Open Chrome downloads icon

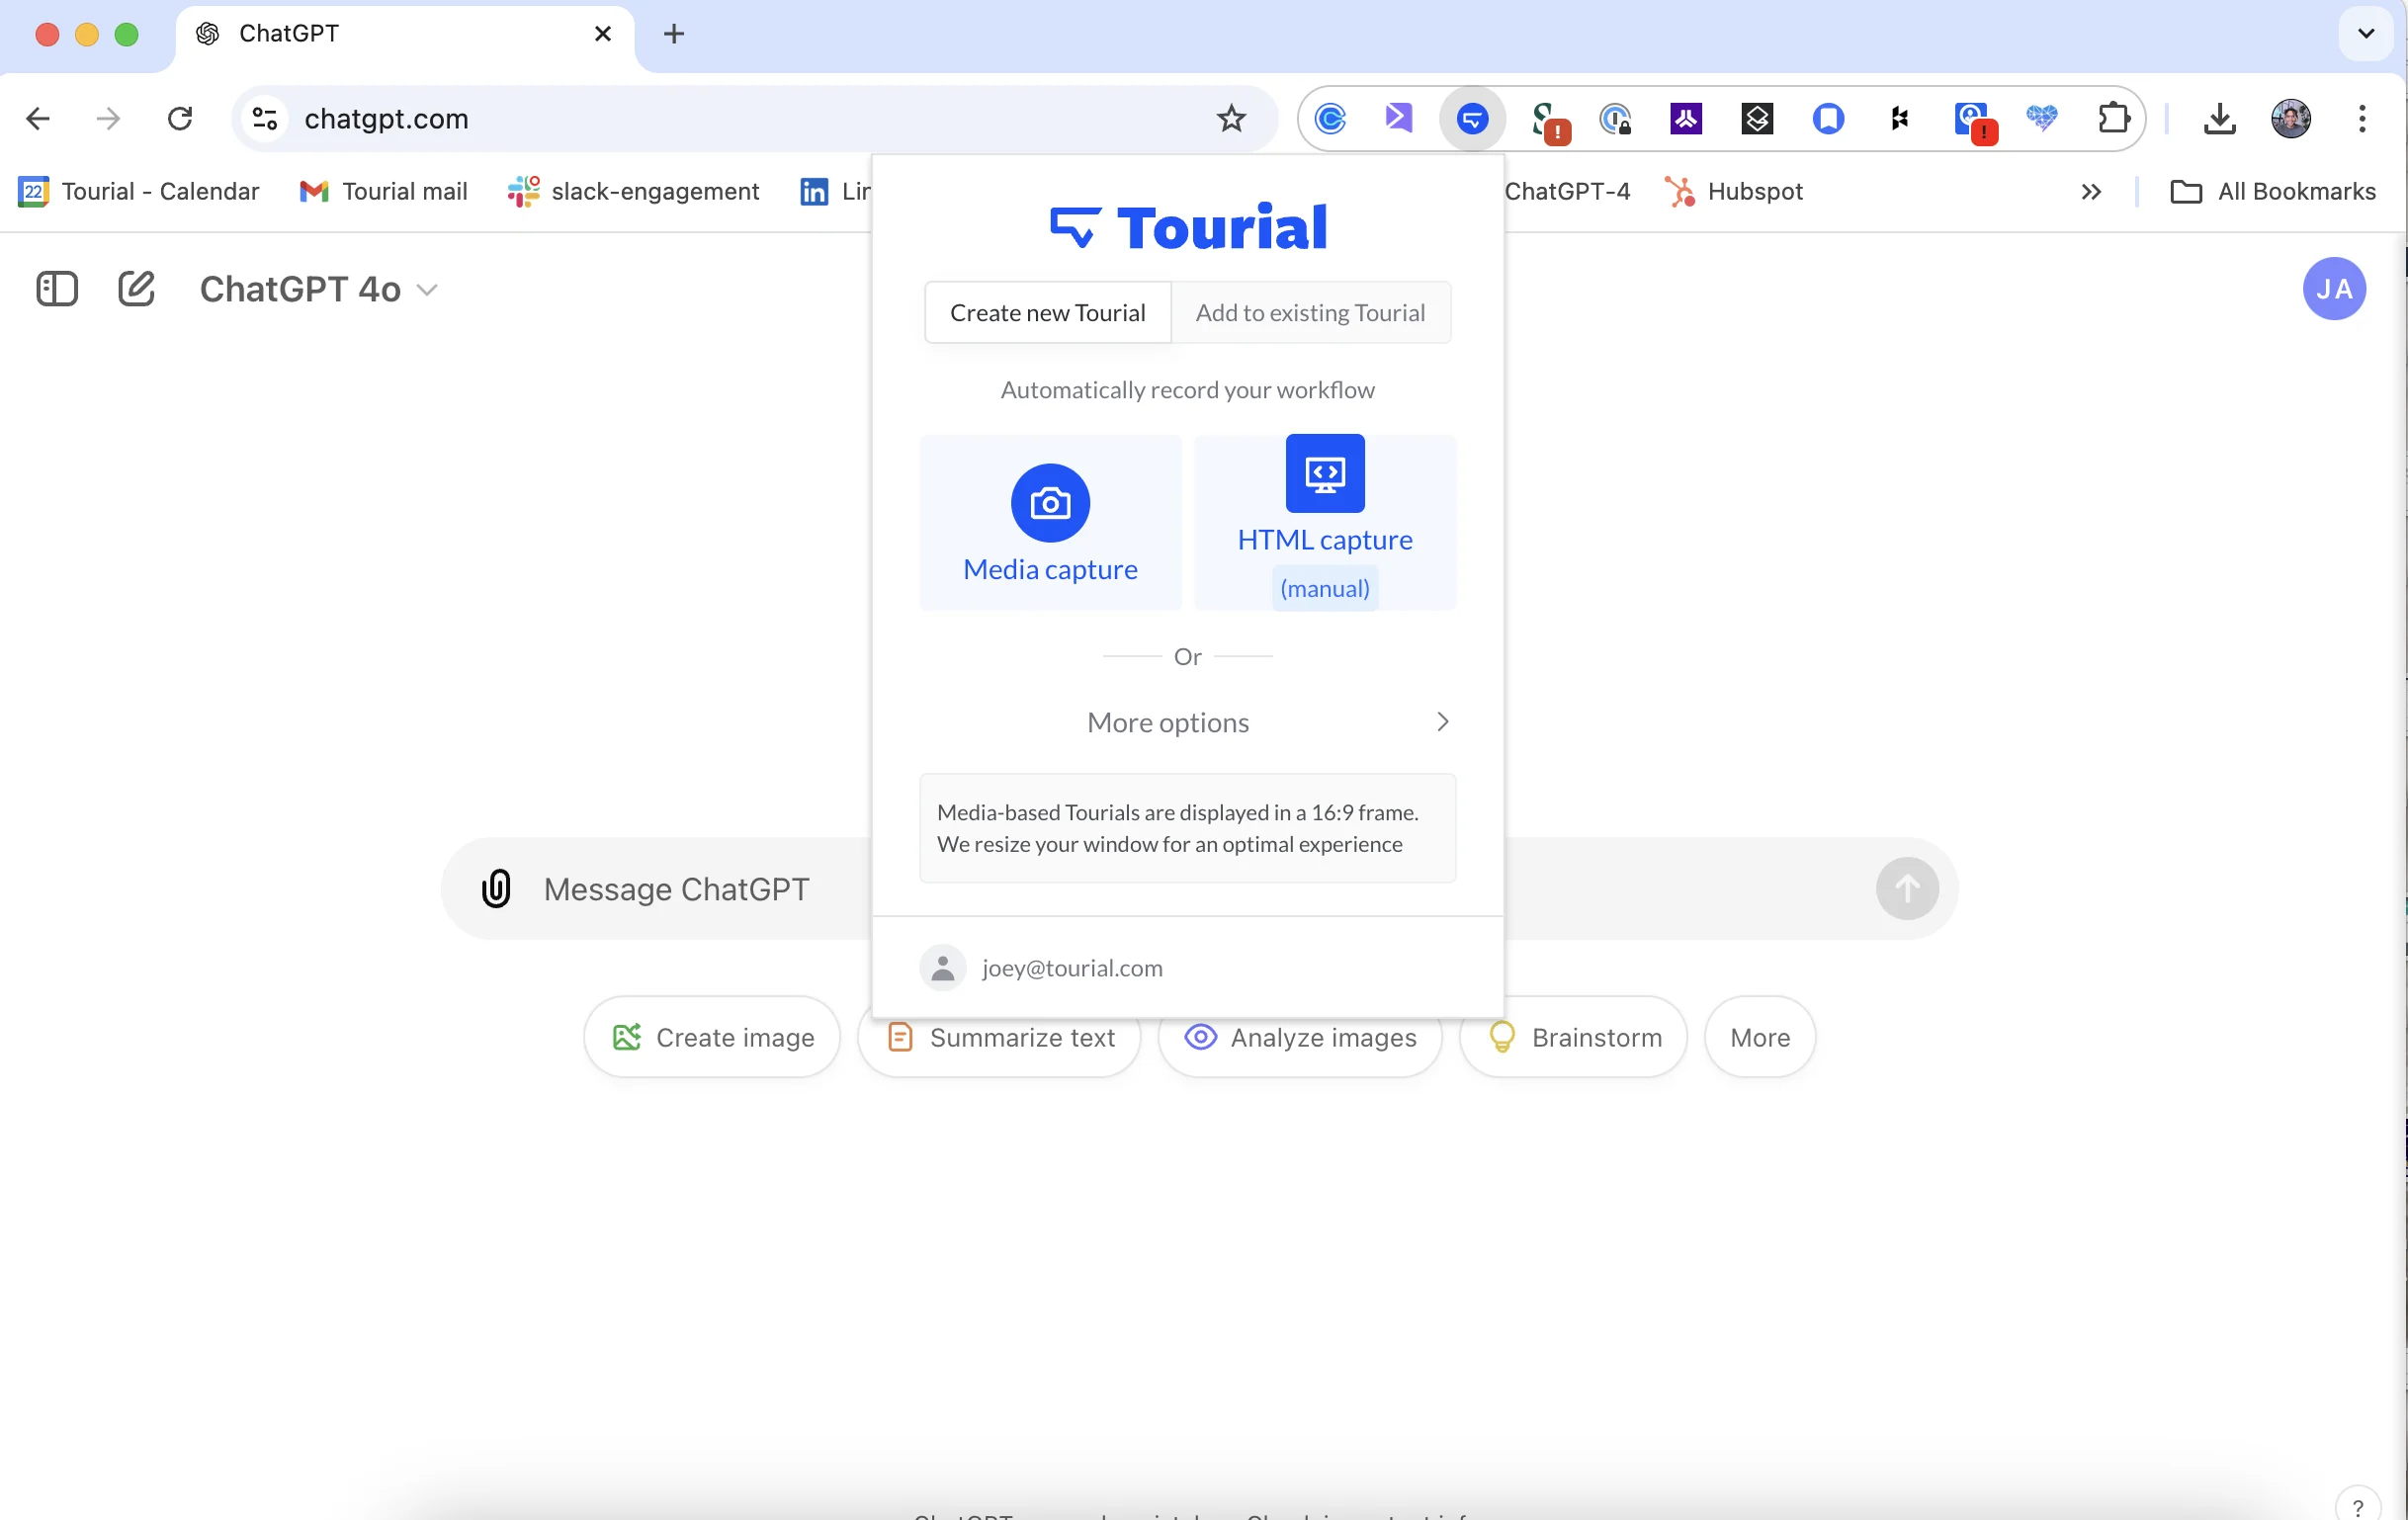(x=2219, y=119)
